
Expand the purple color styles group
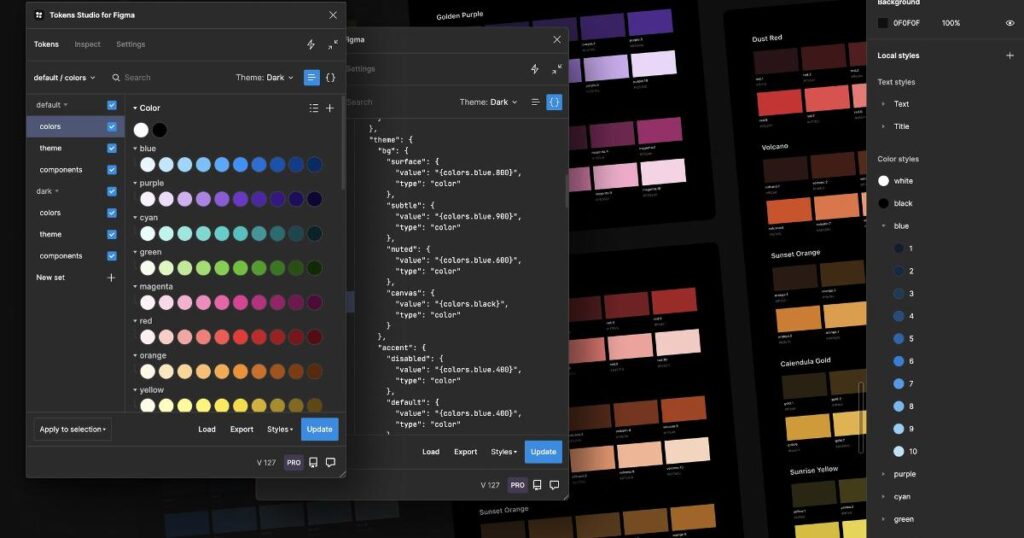pos(904,475)
